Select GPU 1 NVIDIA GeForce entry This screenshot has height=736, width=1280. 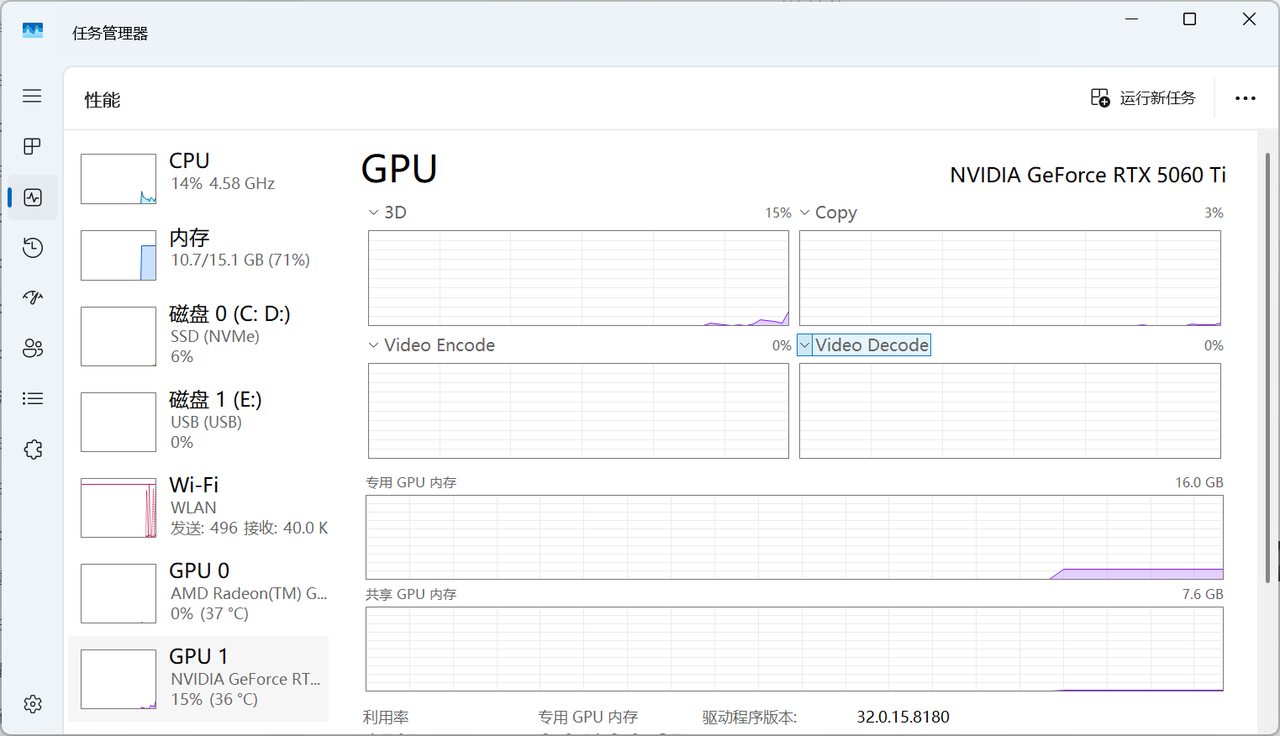pos(198,679)
